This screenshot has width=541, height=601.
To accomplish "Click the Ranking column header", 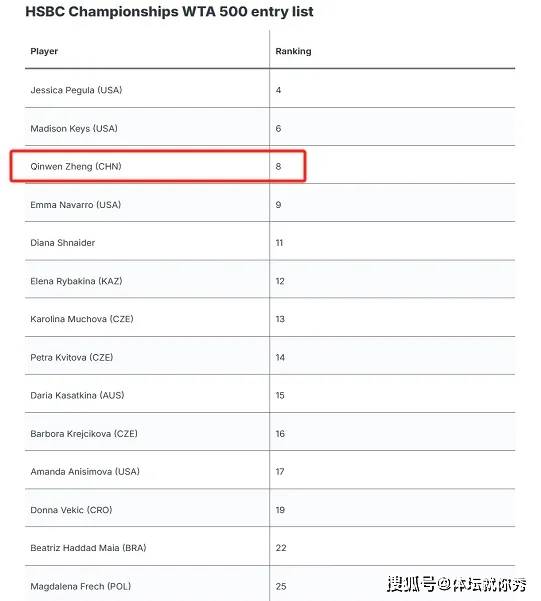I will pos(293,51).
